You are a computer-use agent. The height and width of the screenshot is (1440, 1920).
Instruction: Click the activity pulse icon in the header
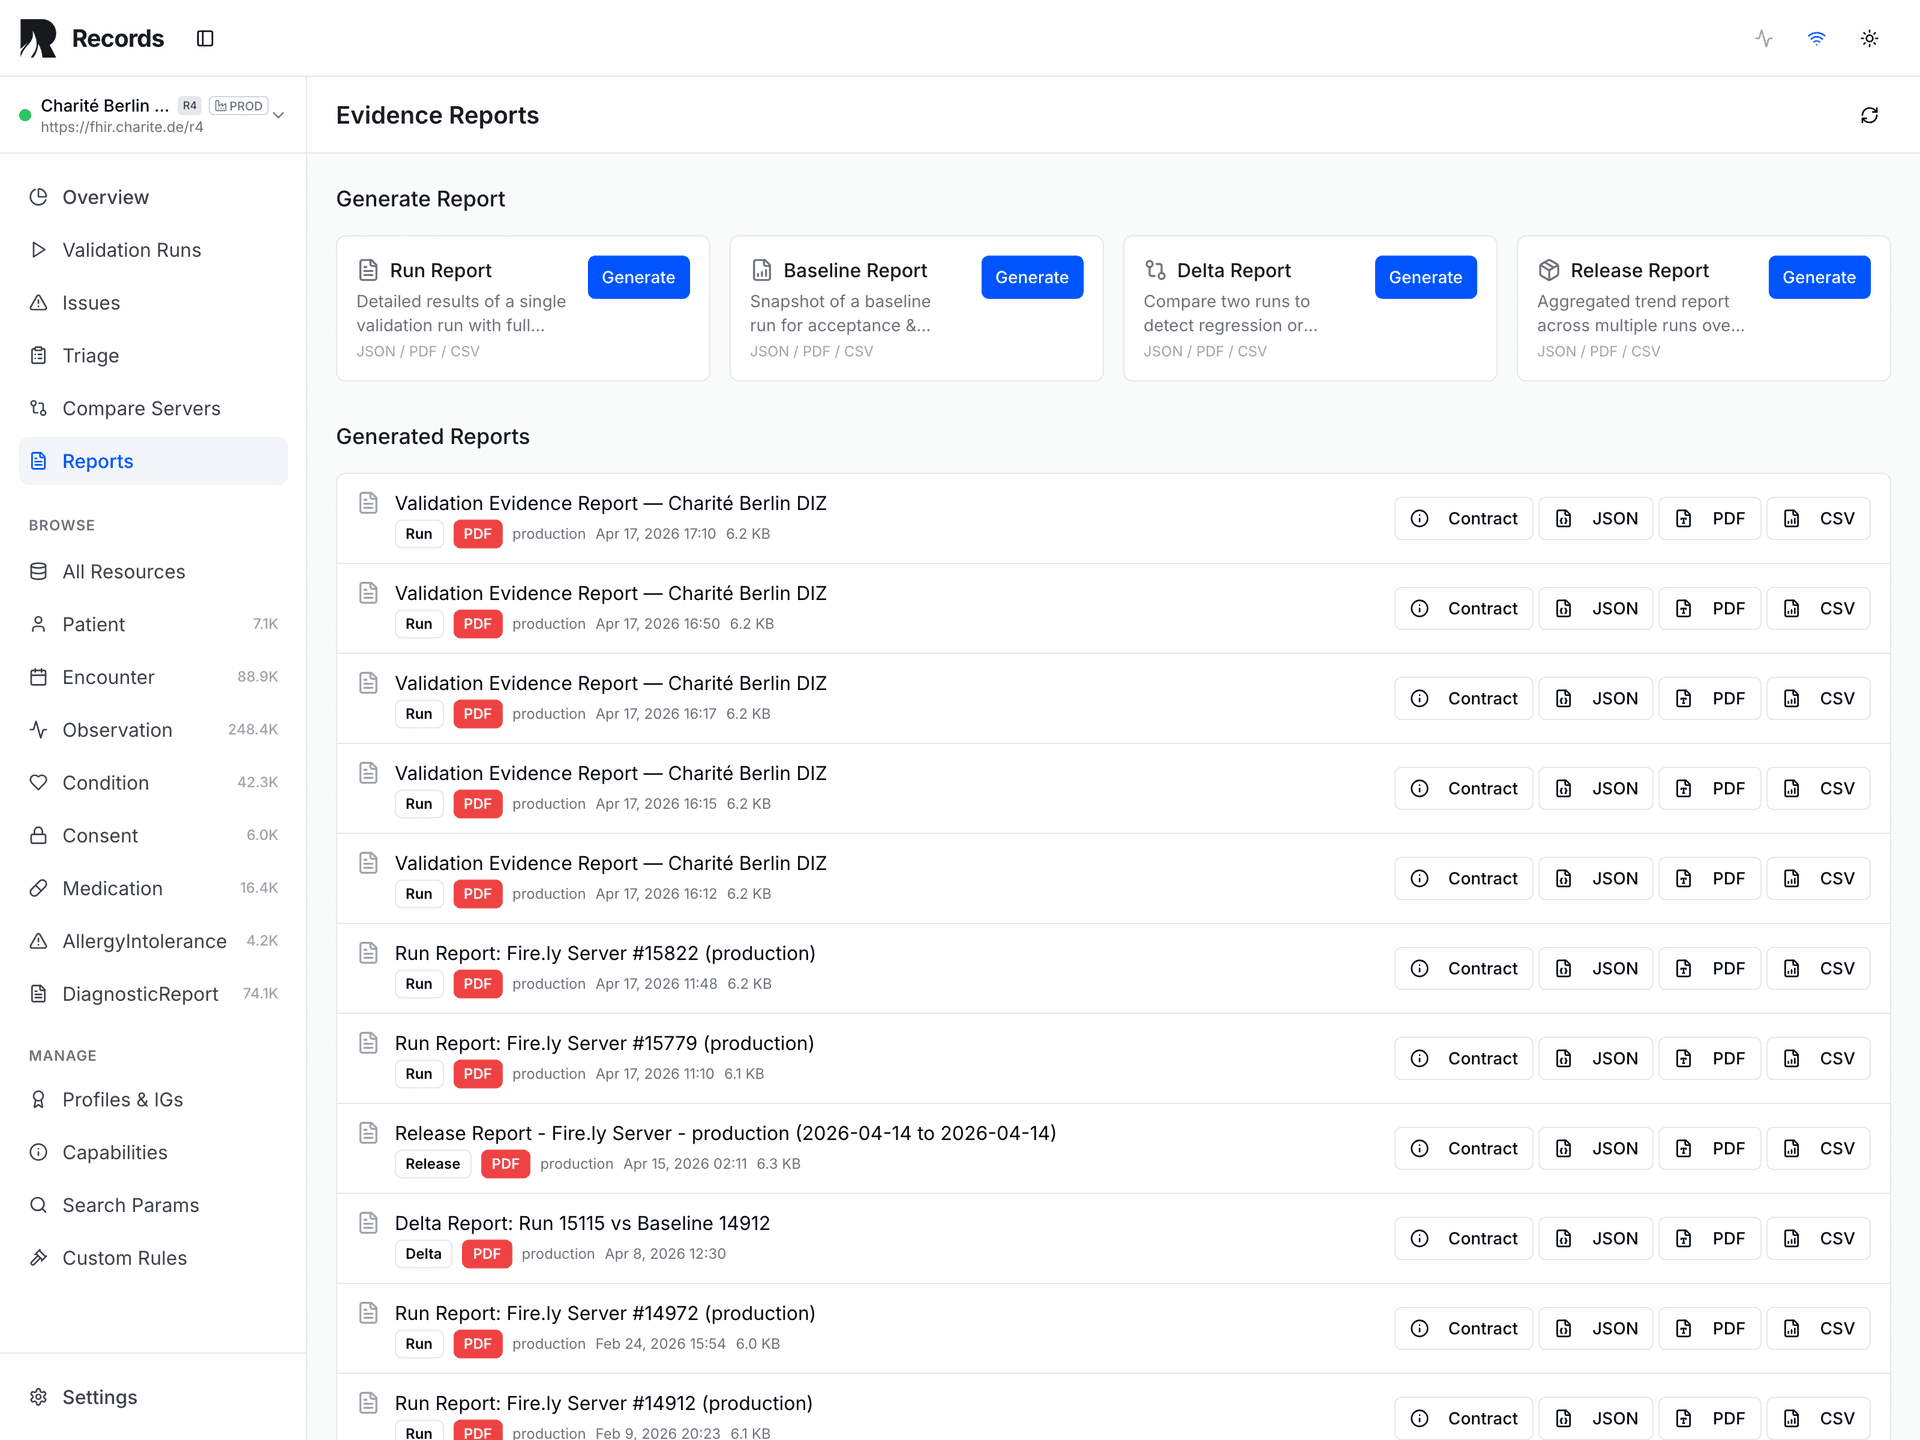pyautogui.click(x=1763, y=38)
